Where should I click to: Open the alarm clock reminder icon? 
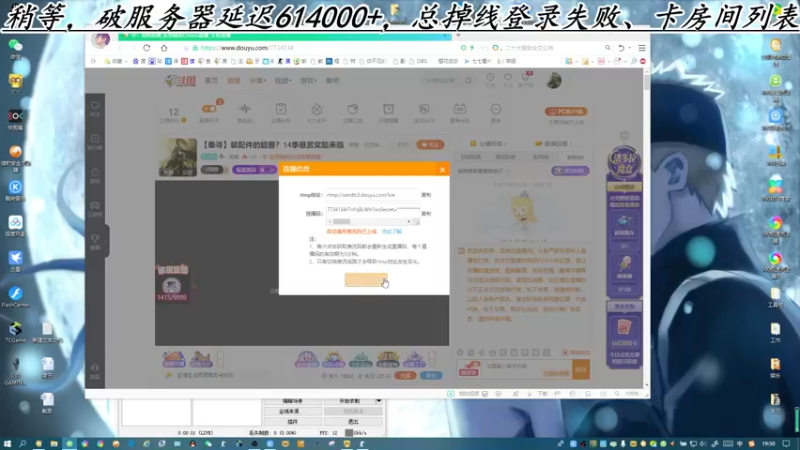(x=388, y=109)
